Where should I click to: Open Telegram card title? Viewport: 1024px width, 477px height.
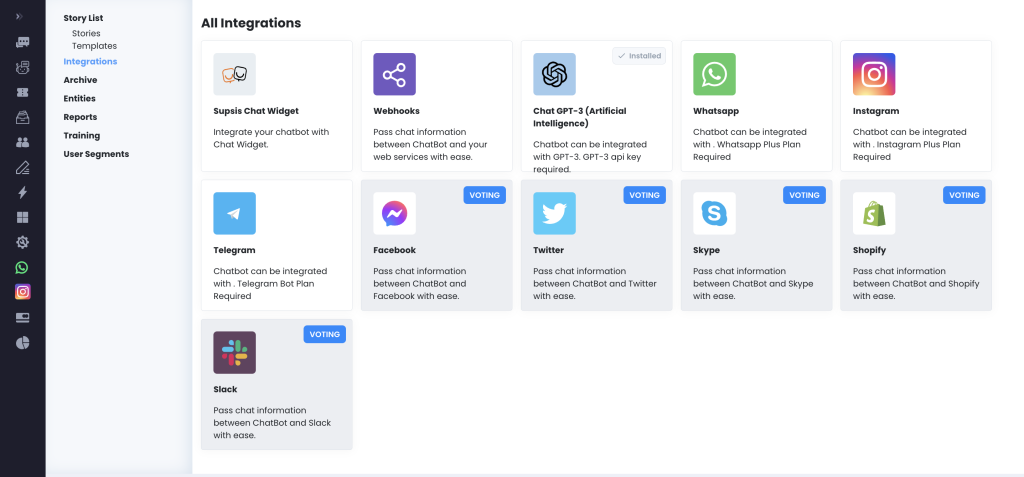click(x=234, y=250)
